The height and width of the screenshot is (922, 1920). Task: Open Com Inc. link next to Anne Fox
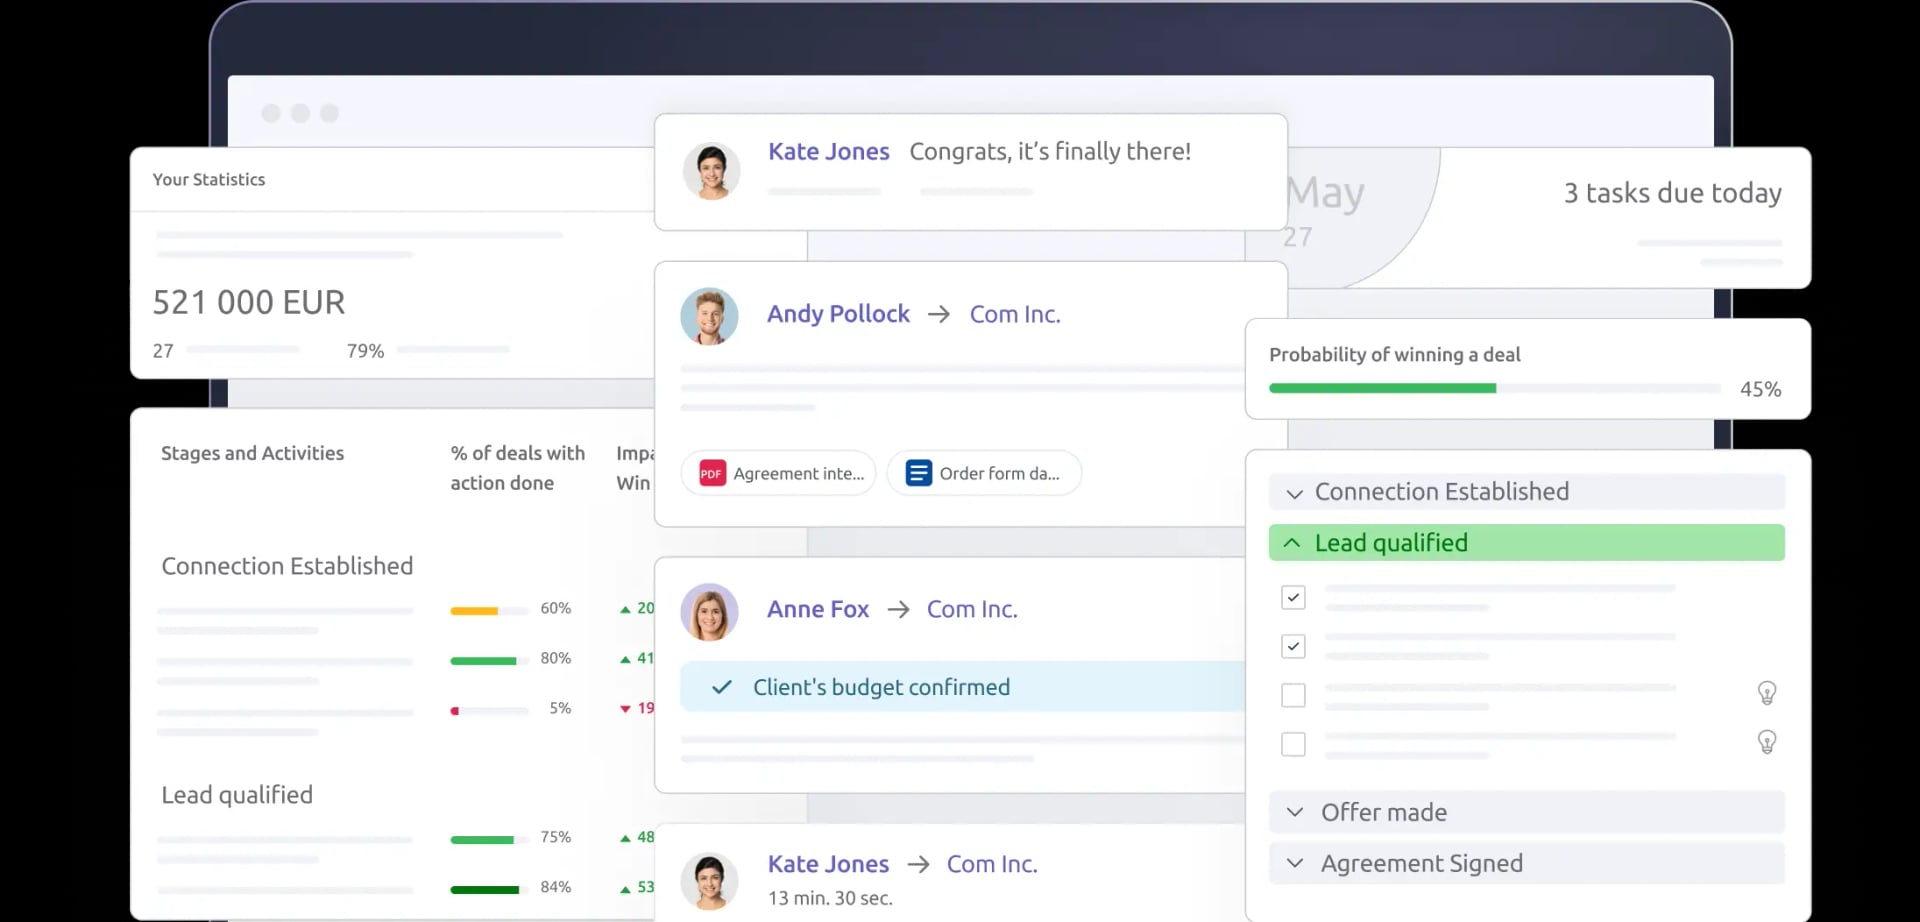click(x=971, y=609)
